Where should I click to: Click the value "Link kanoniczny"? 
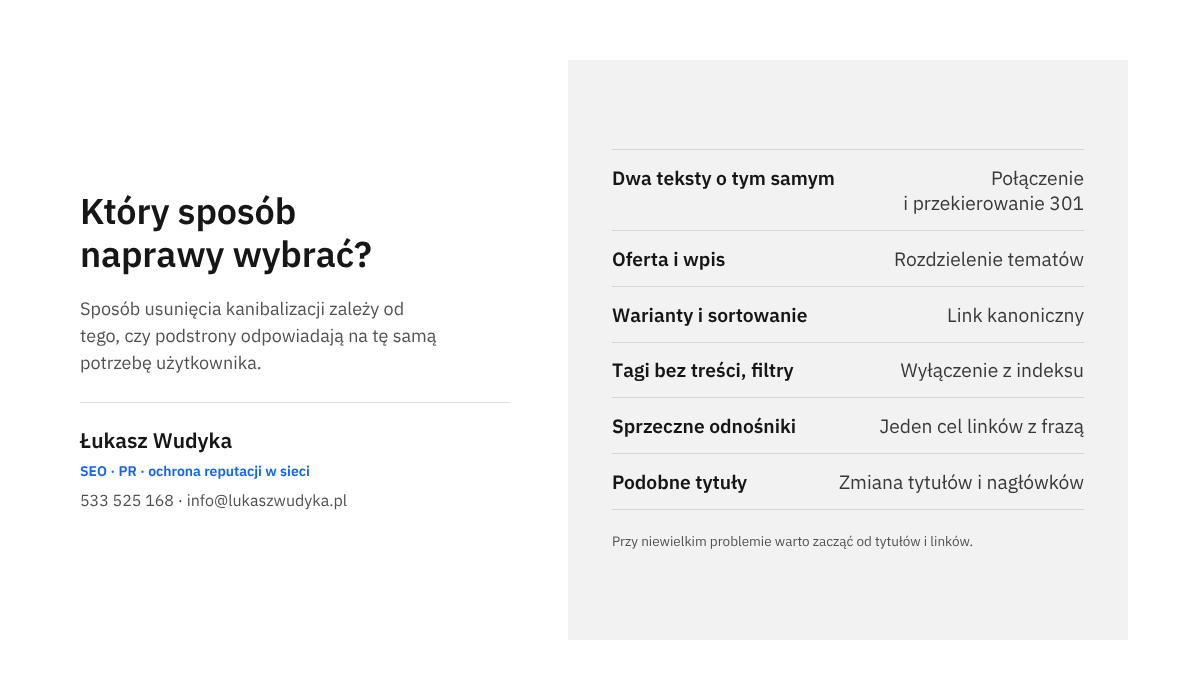[x=1015, y=316]
